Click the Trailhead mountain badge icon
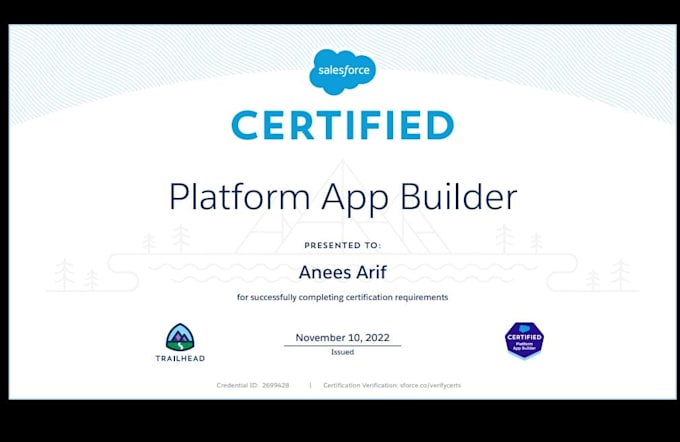680x442 pixels. 180,337
